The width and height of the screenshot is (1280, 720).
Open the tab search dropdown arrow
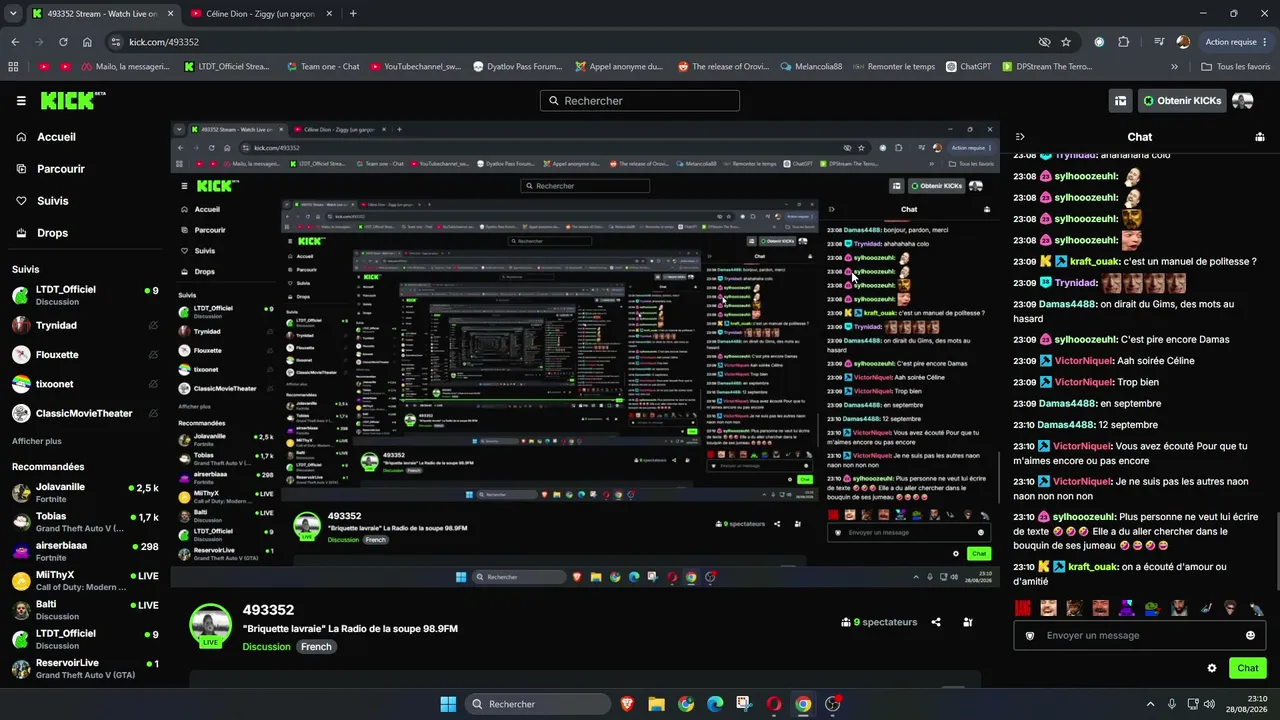click(x=13, y=14)
